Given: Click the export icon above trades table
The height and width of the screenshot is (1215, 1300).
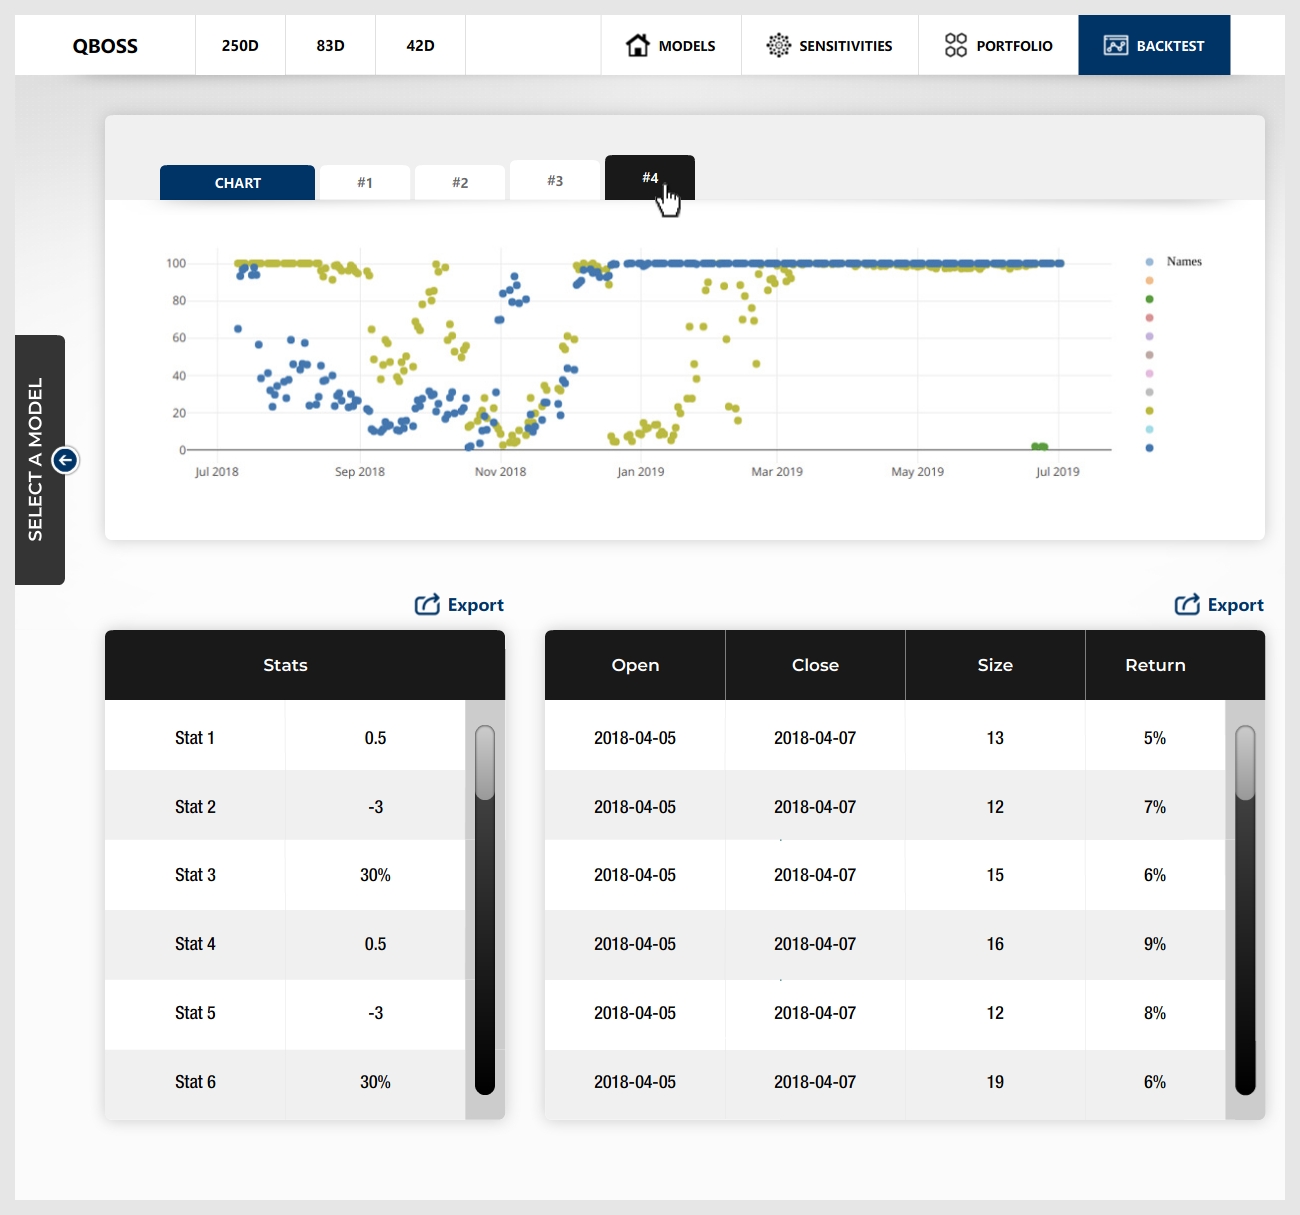Looking at the screenshot, I should click(x=1187, y=605).
